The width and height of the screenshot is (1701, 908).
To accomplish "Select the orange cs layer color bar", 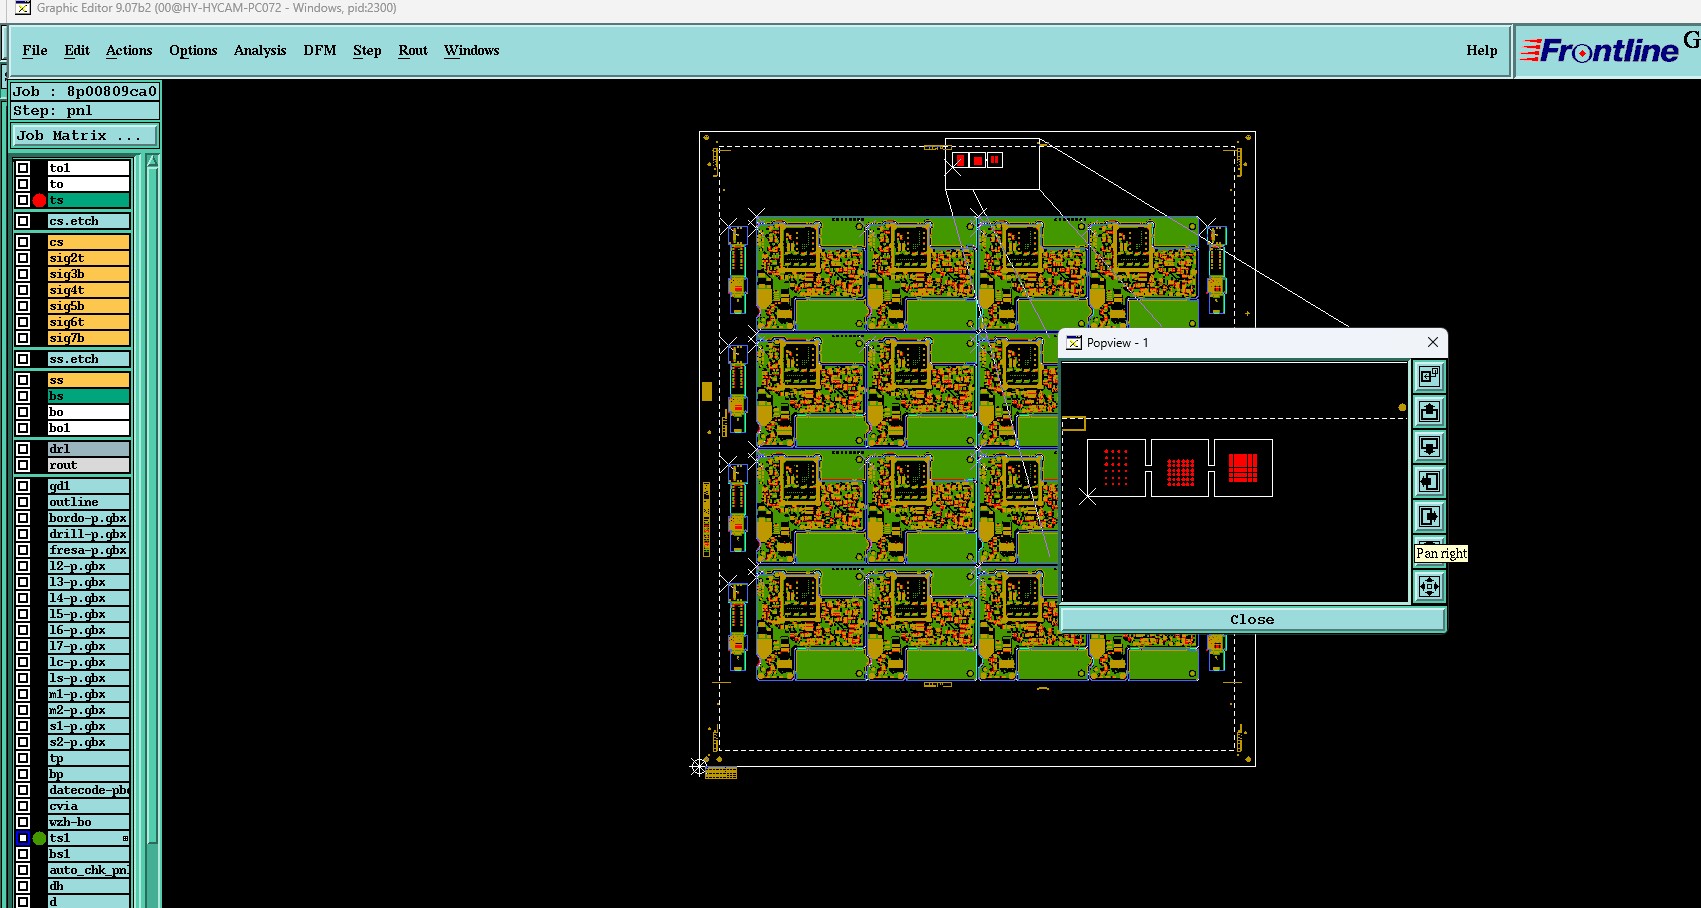I will [89, 242].
